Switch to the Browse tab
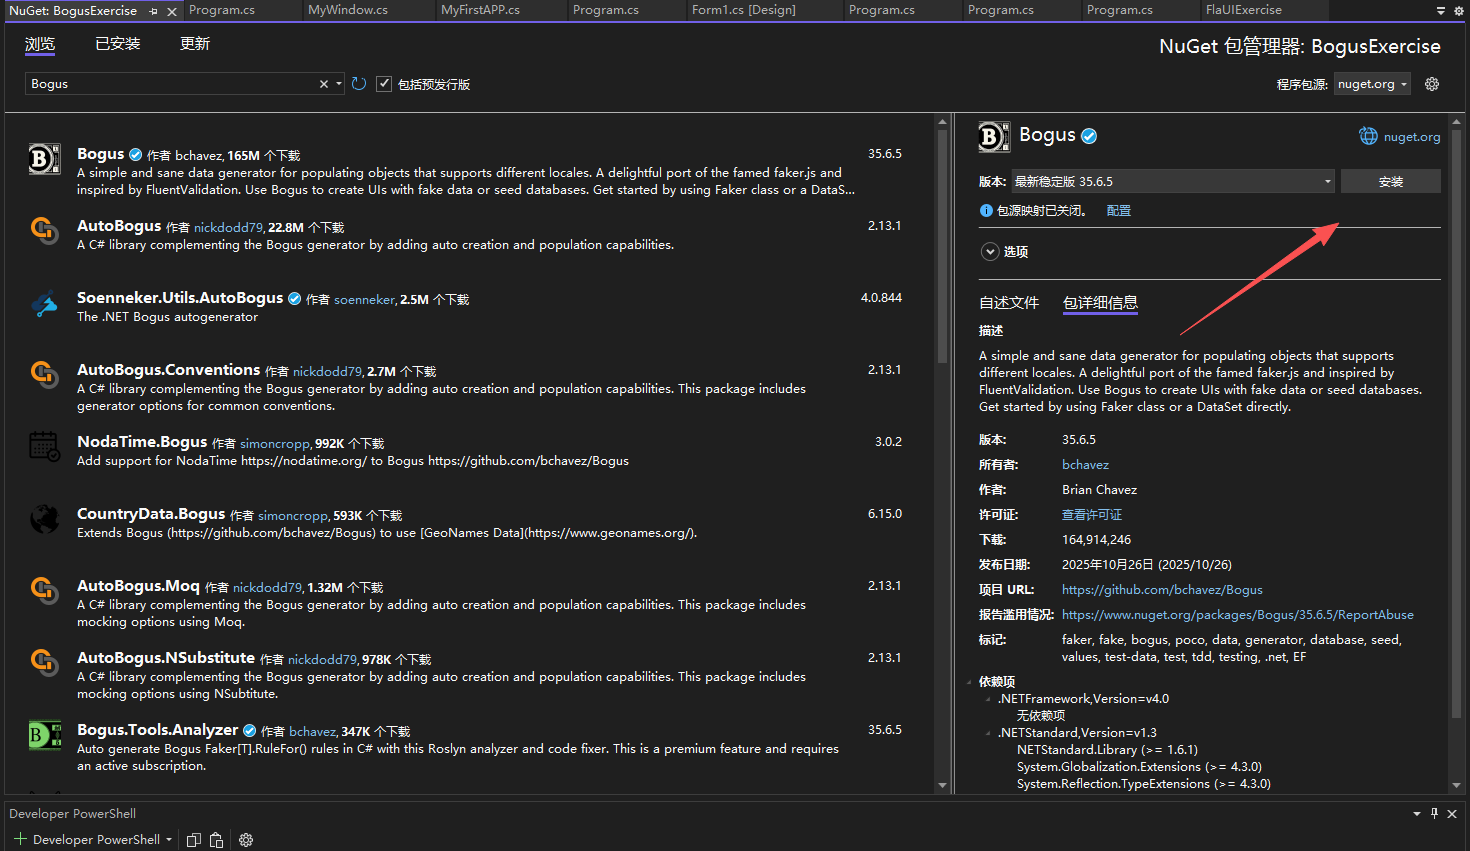 click(40, 44)
